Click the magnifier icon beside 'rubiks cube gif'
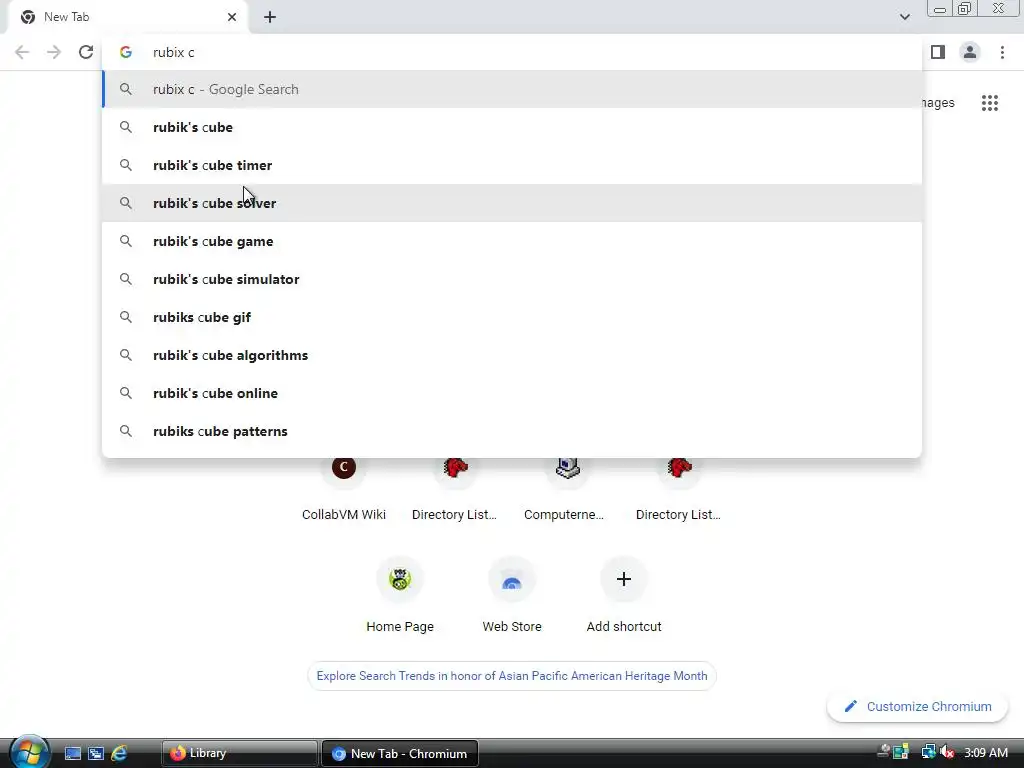This screenshot has width=1024, height=768. pos(126,317)
